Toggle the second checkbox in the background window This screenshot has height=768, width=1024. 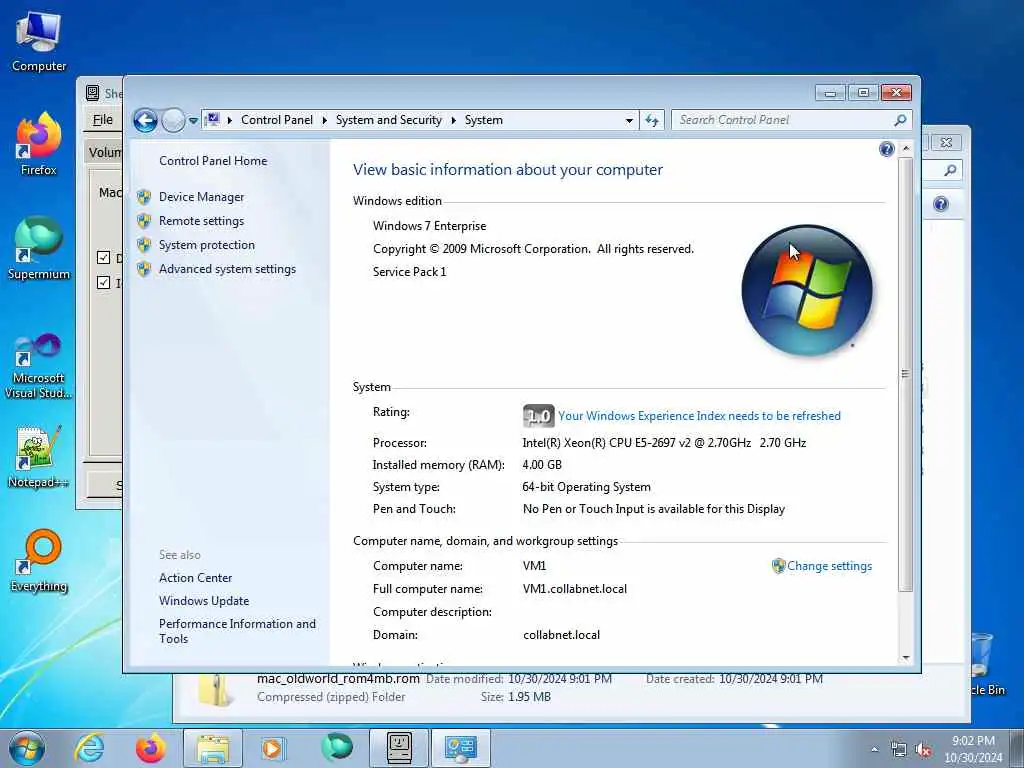point(103,282)
